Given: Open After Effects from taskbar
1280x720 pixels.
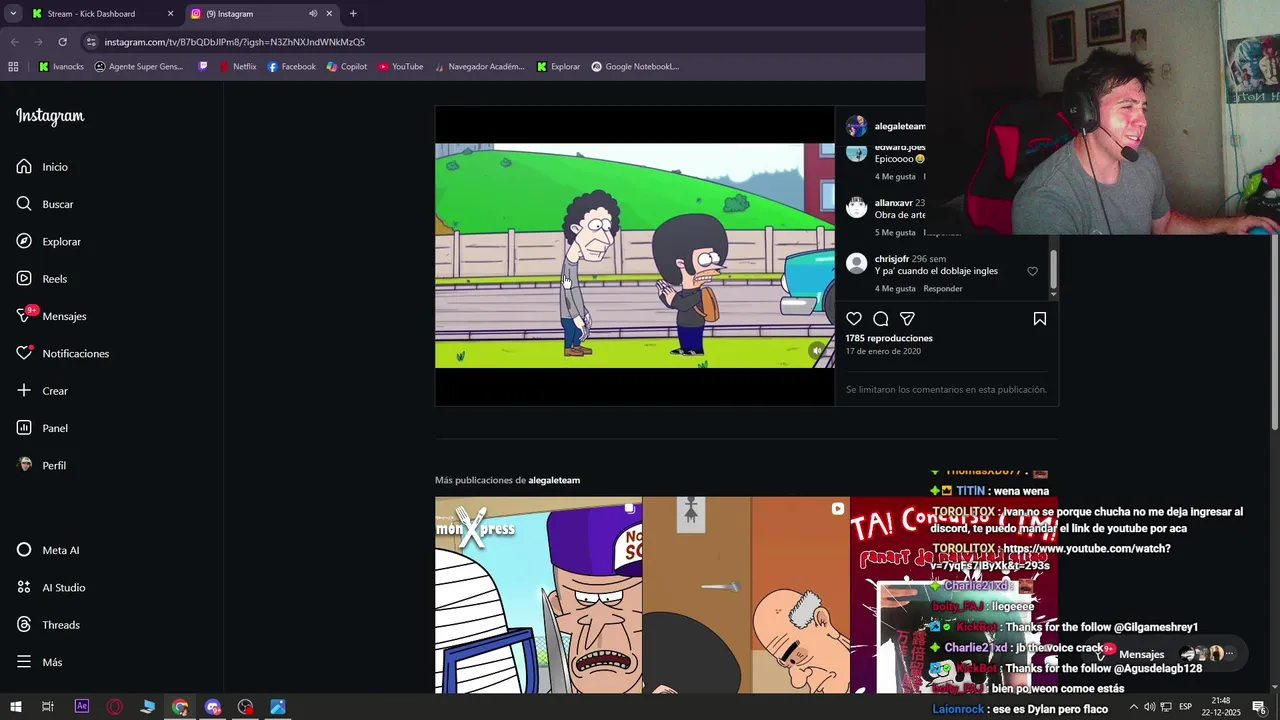Looking at the screenshot, I should pyautogui.click(x=82, y=707).
